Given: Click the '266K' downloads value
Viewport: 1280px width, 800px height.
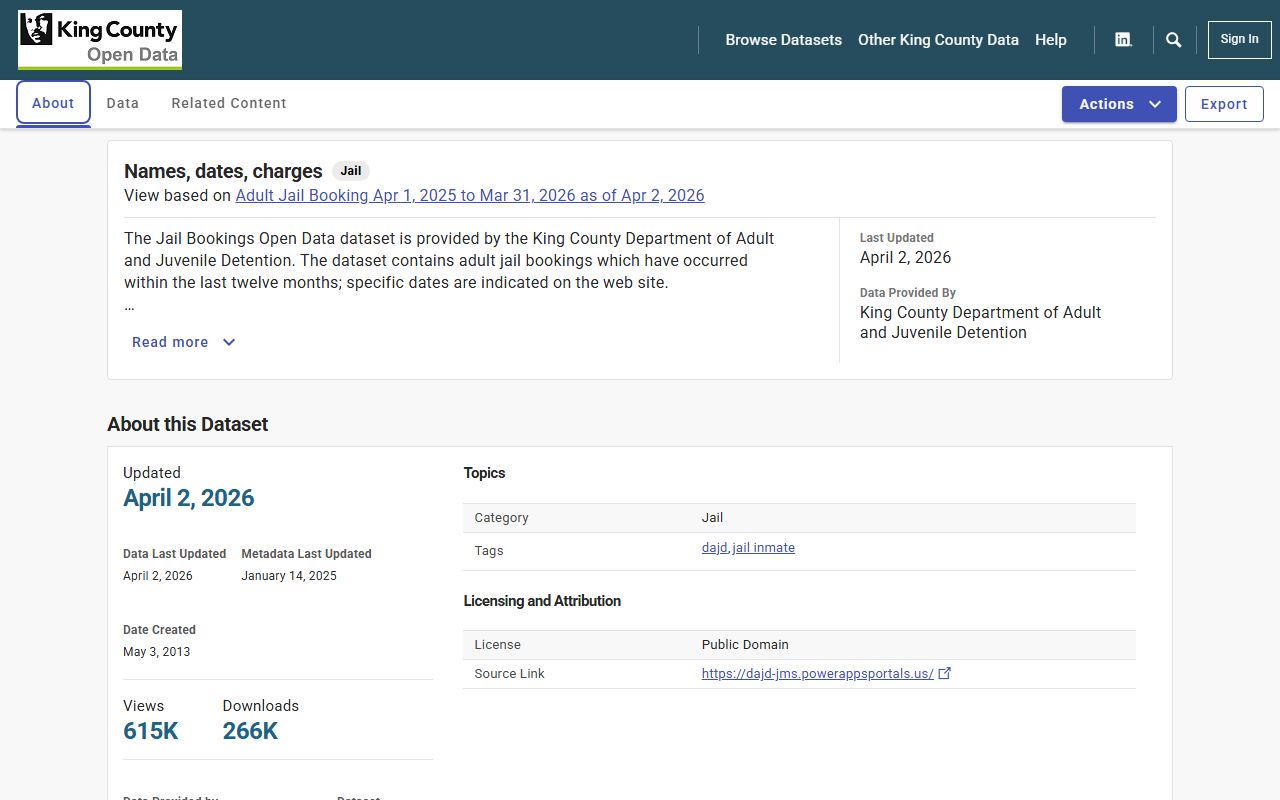Looking at the screenshot, I should click(x=250, y=731).
